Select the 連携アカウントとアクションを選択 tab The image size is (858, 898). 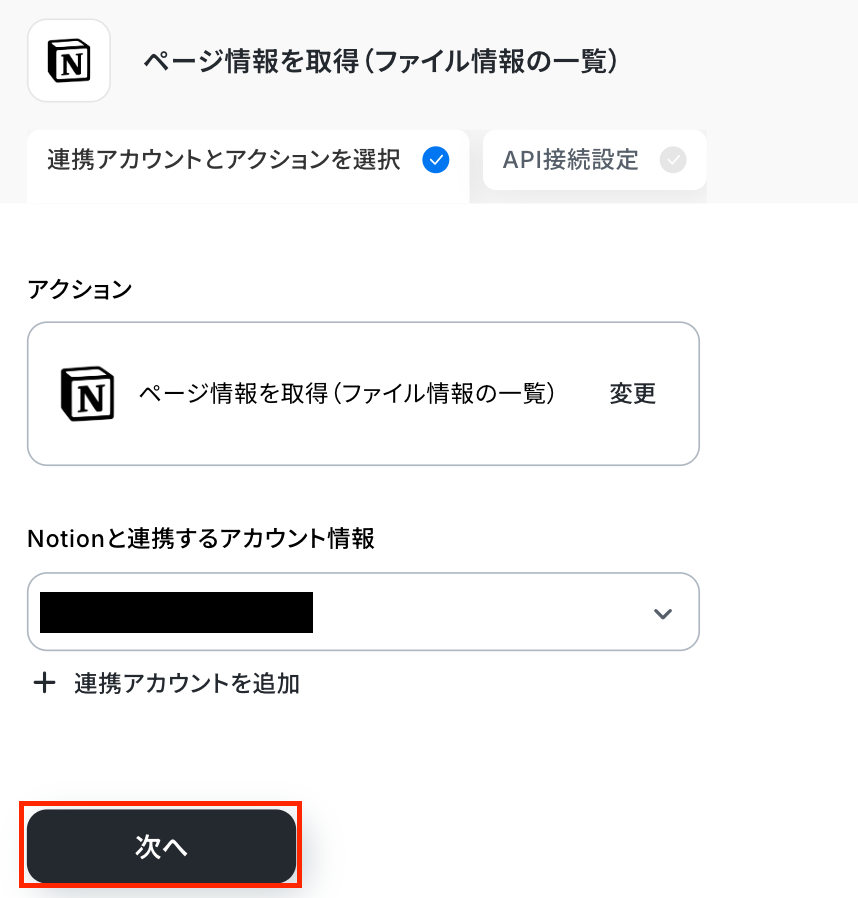[x=224, y=160]
